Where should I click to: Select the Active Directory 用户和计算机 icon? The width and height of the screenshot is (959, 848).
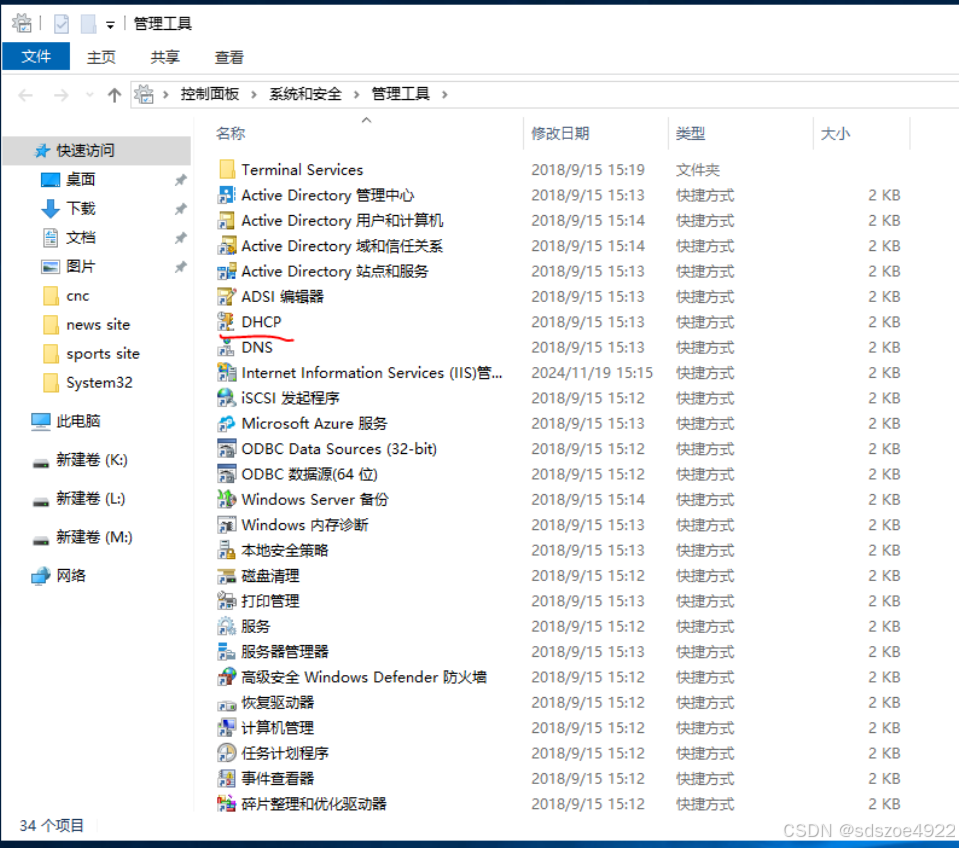click(226, 220)
